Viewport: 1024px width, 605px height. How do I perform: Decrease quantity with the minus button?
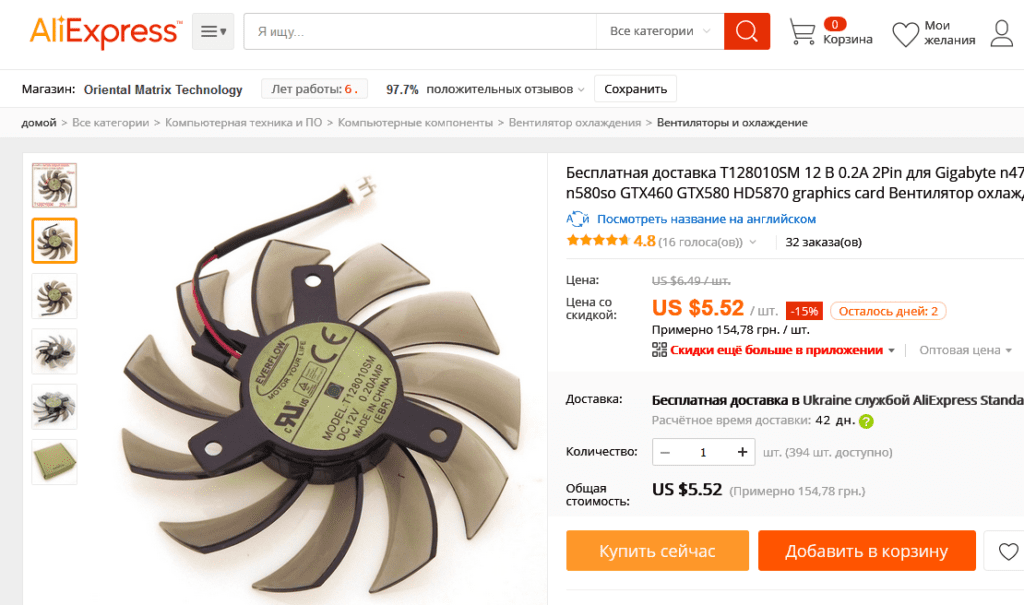tap(665, 452)
